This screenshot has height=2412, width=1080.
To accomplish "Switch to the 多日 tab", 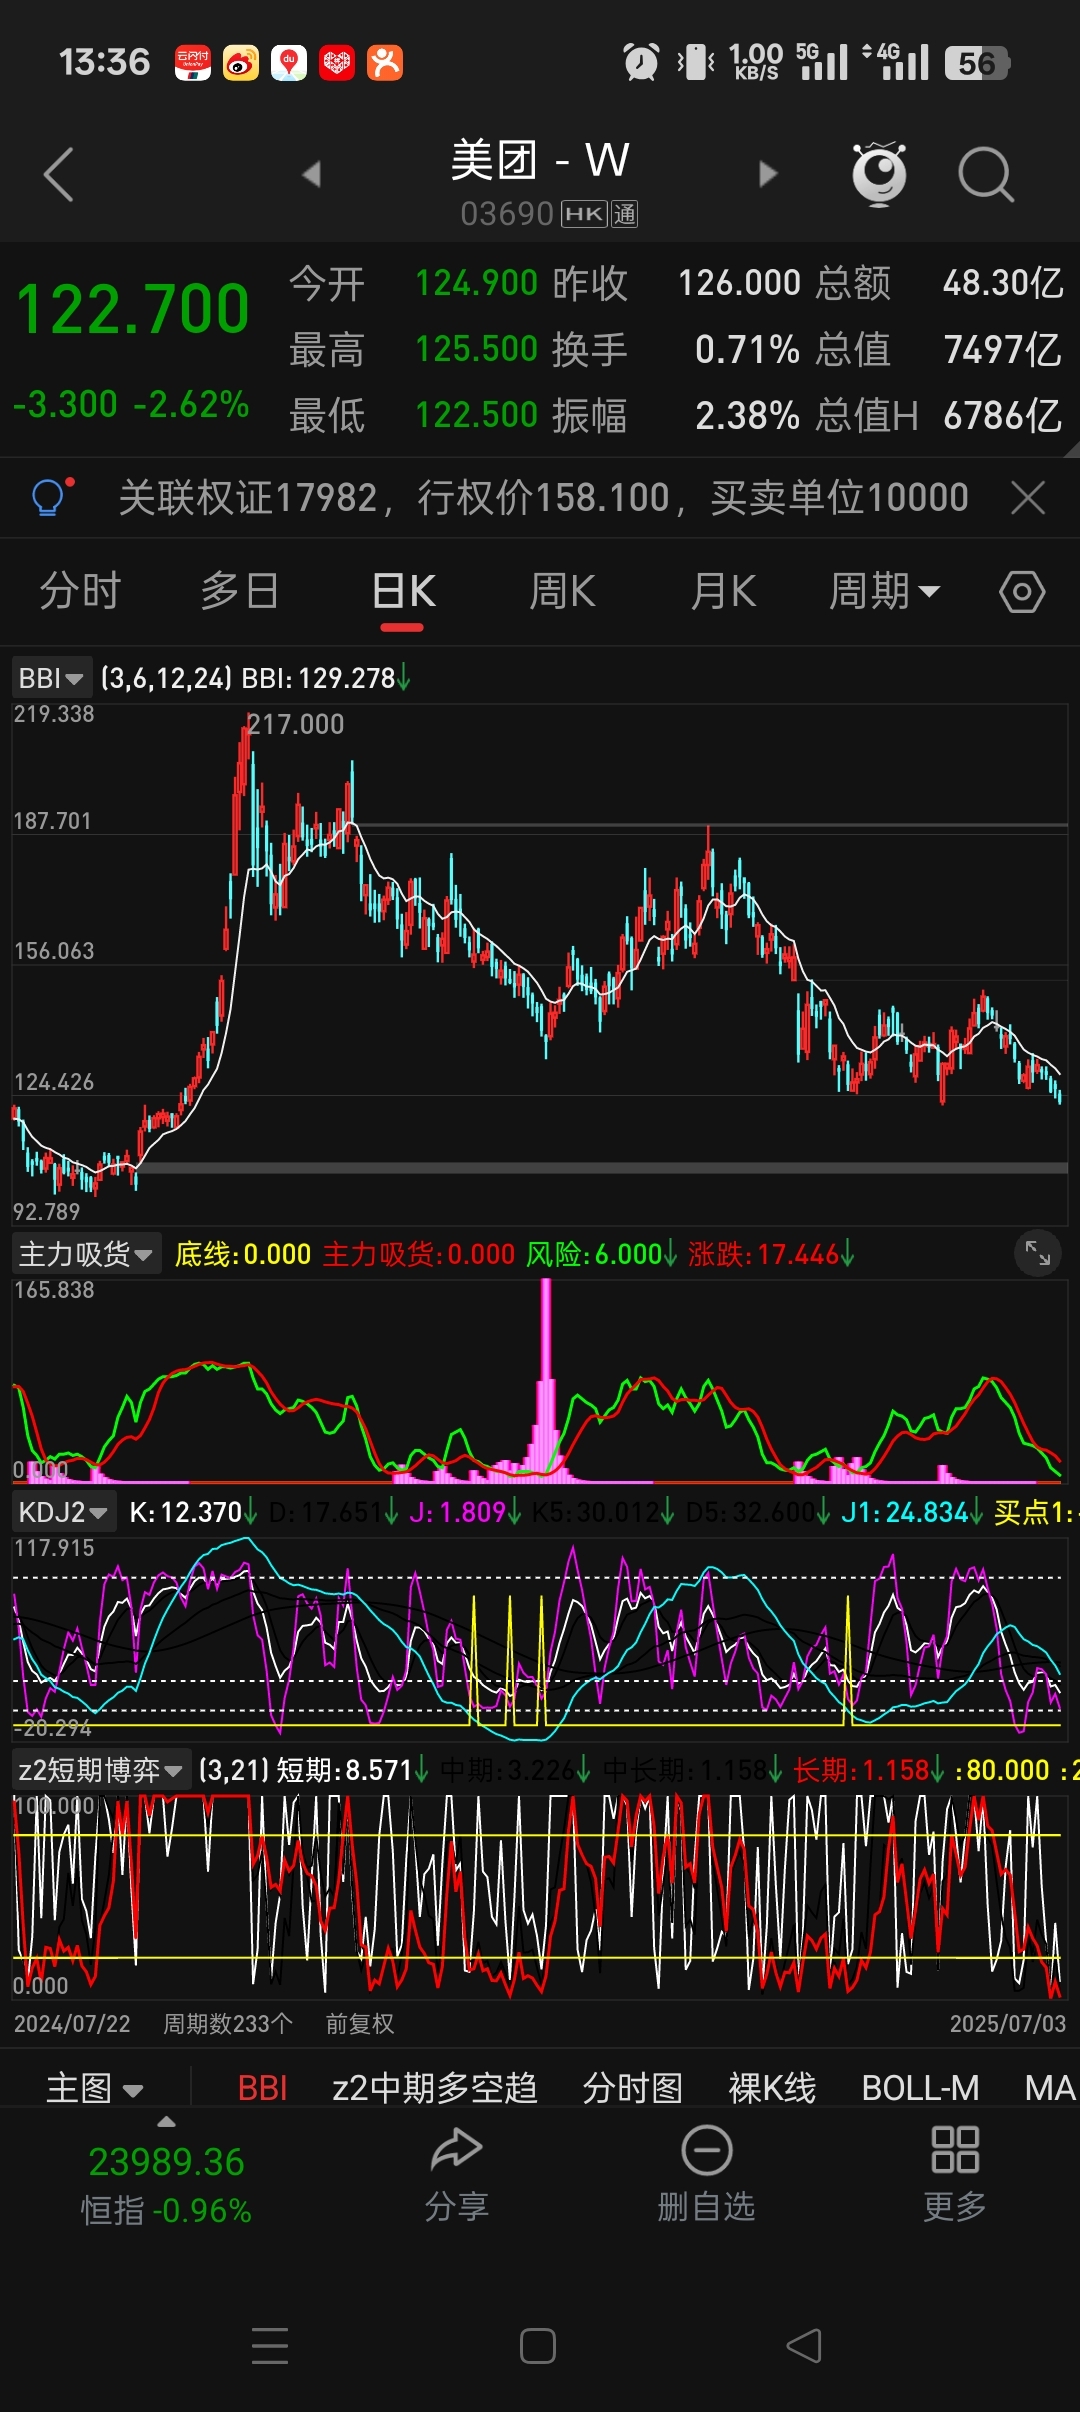I will (x=240, y=591).
